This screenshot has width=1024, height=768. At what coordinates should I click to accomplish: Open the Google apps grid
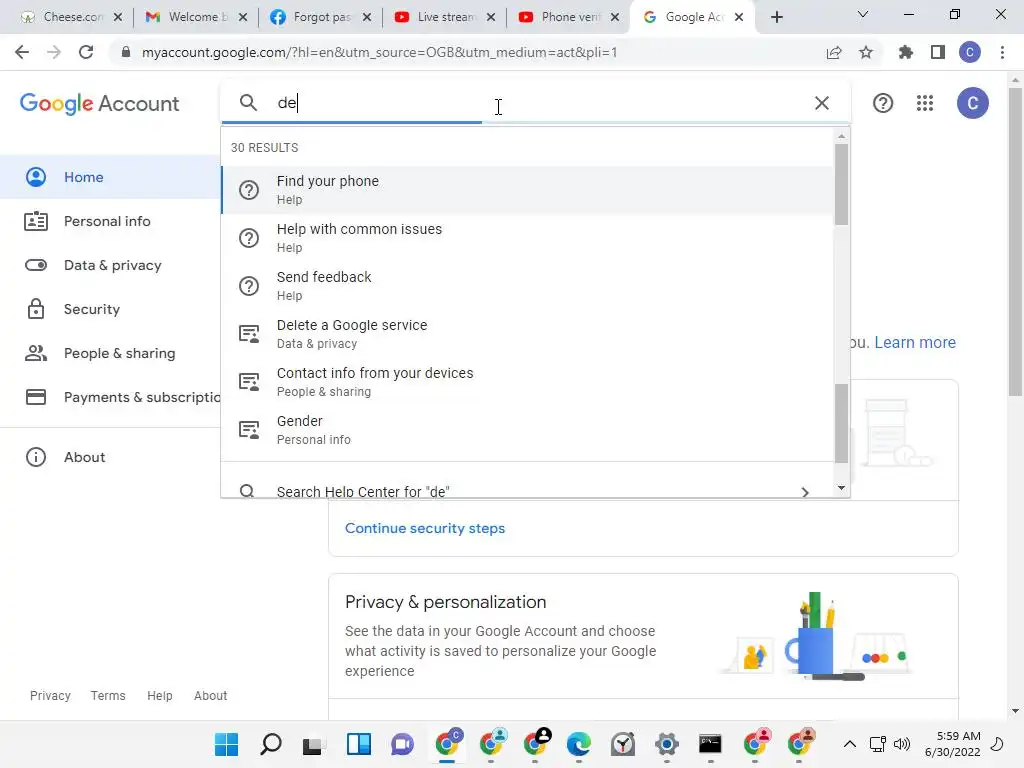(x=925, y=103)
